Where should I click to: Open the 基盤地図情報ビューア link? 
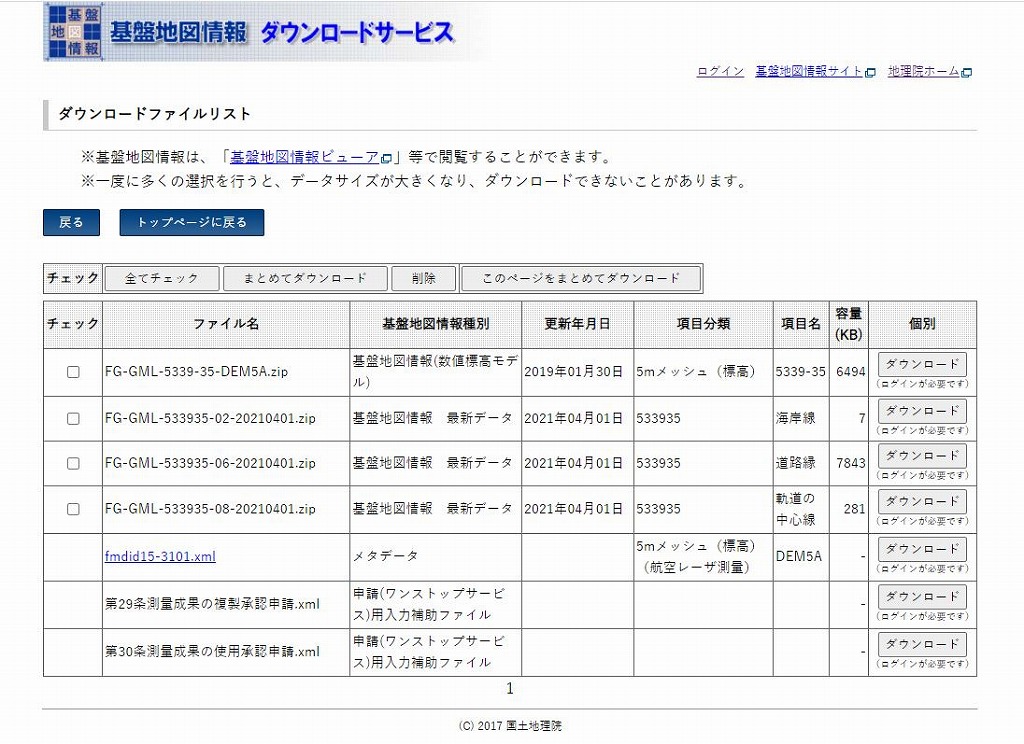(304, 157)
